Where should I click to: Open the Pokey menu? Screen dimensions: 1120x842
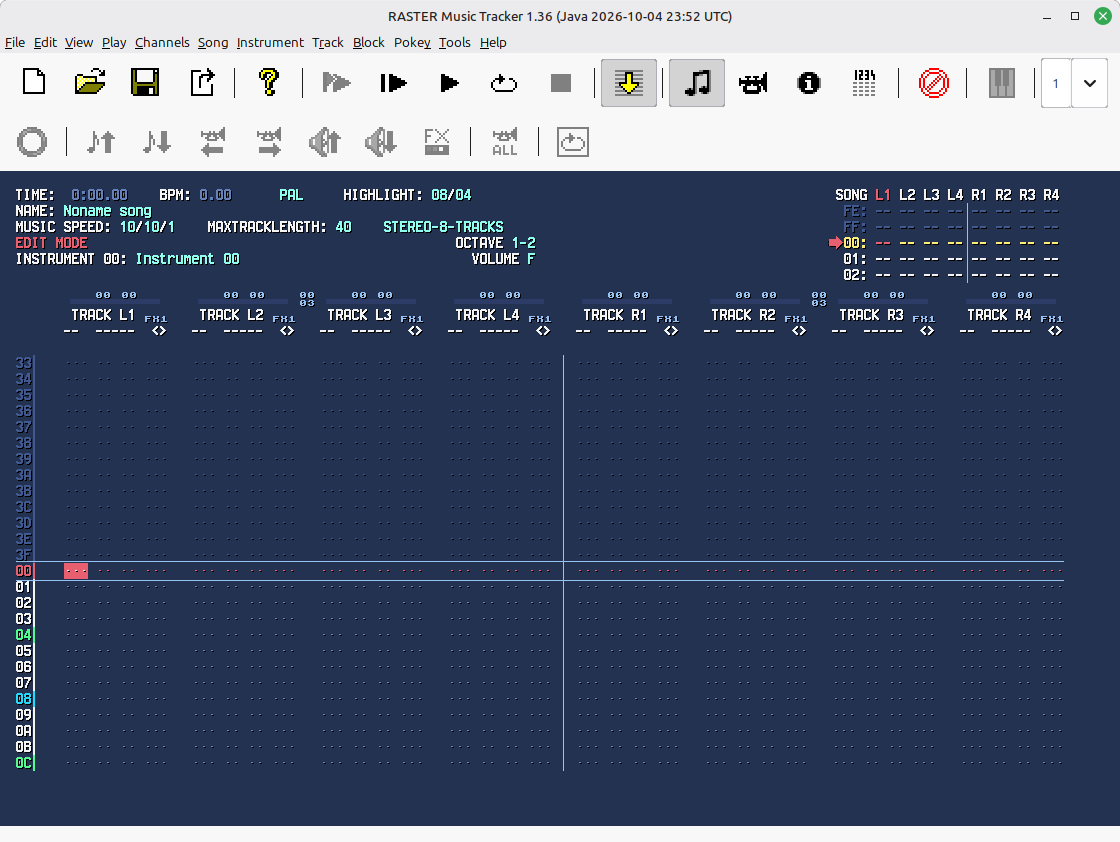(412, 42)
